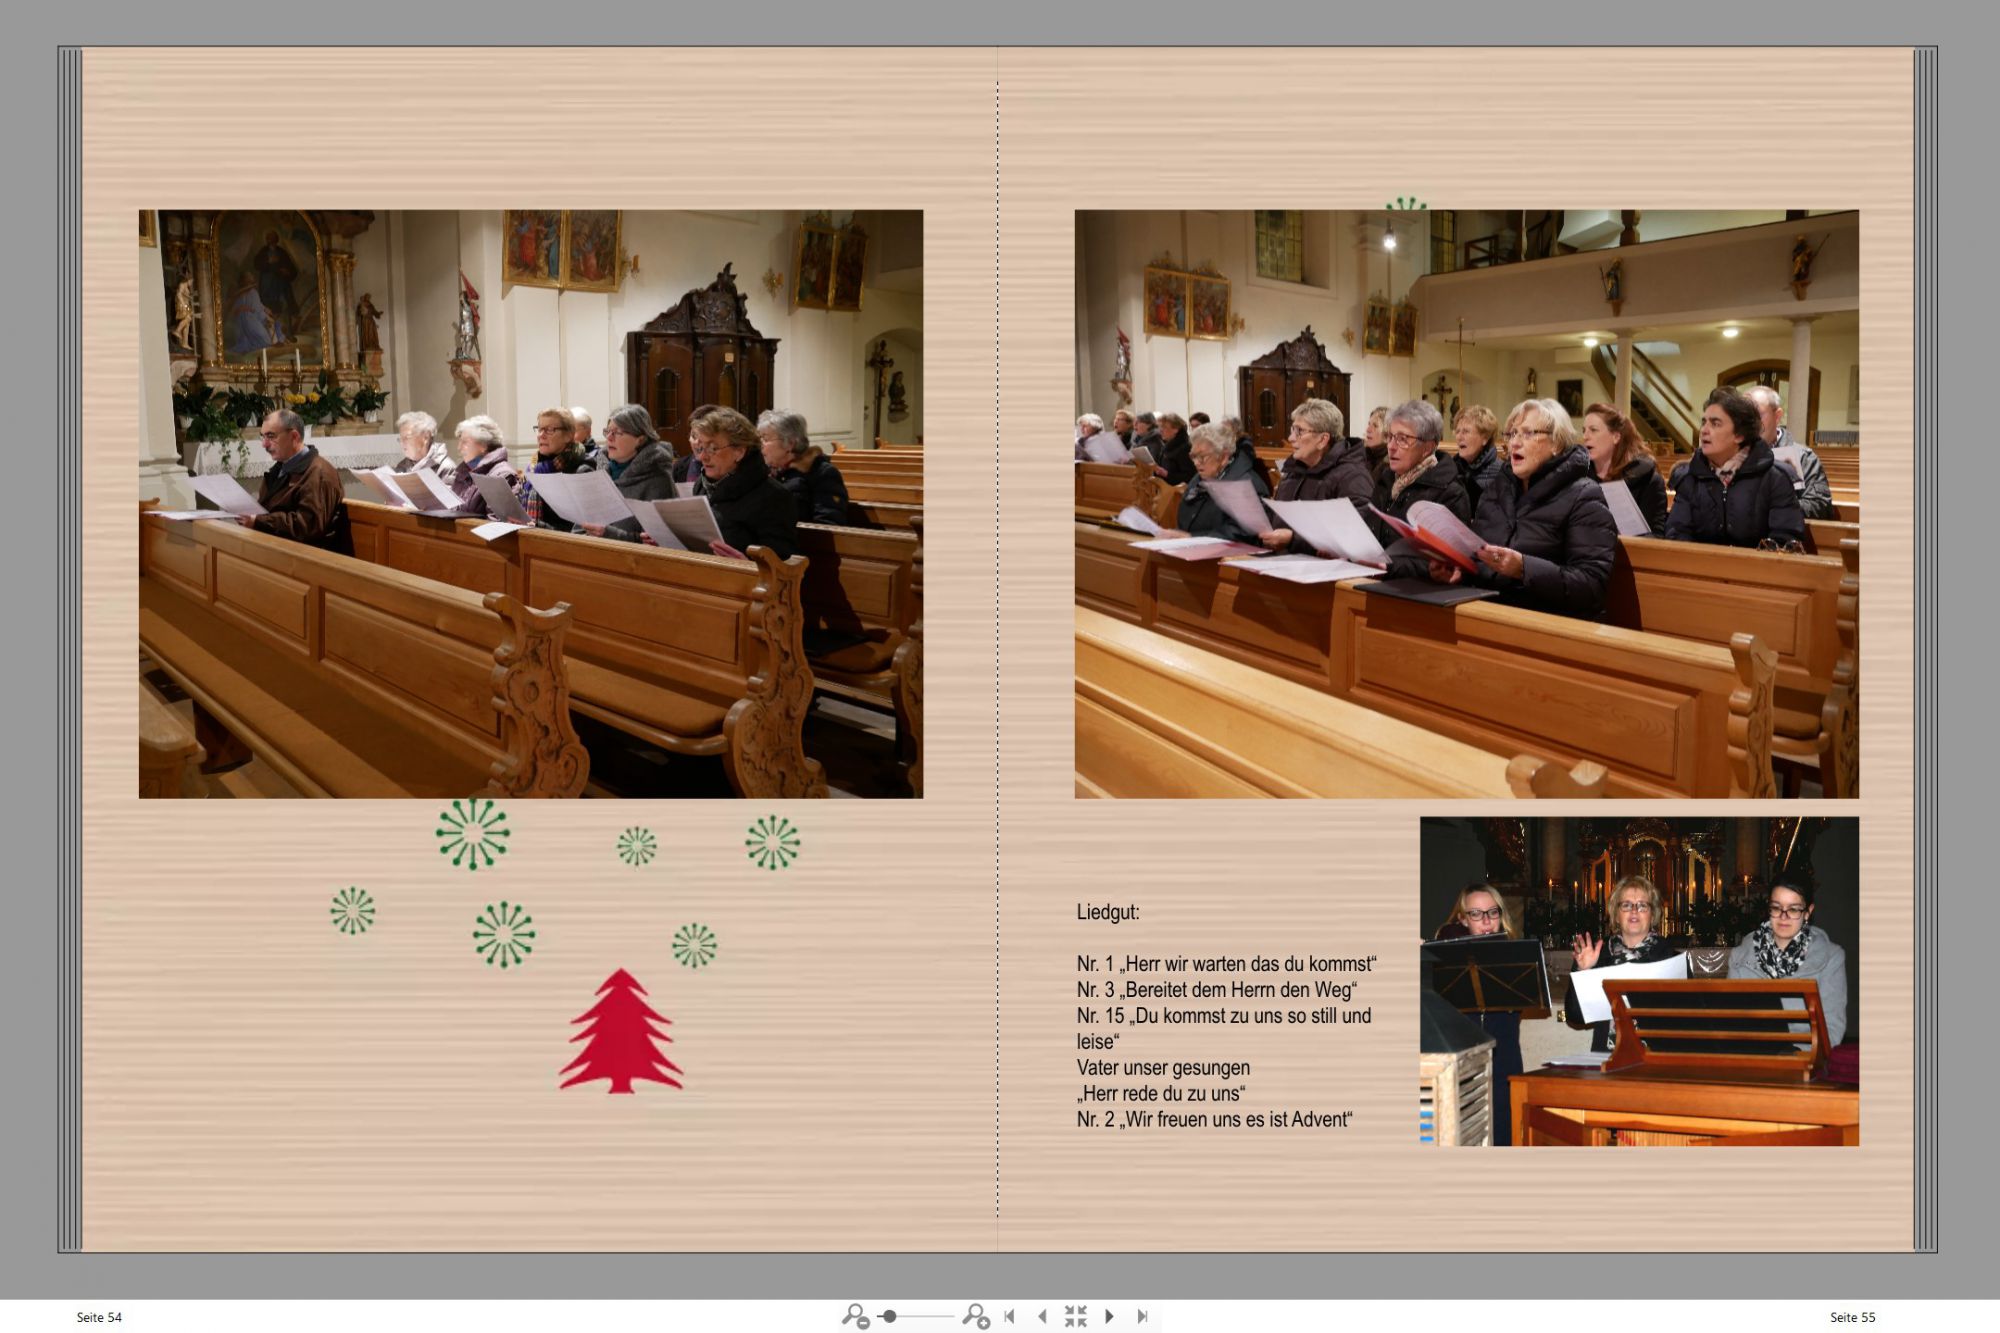This screenshot has width=2000, height=1333.
Task: Click 'Nr. 2 „Wir freuen uns es ist Advent“'
Action: point(1215,1120)
